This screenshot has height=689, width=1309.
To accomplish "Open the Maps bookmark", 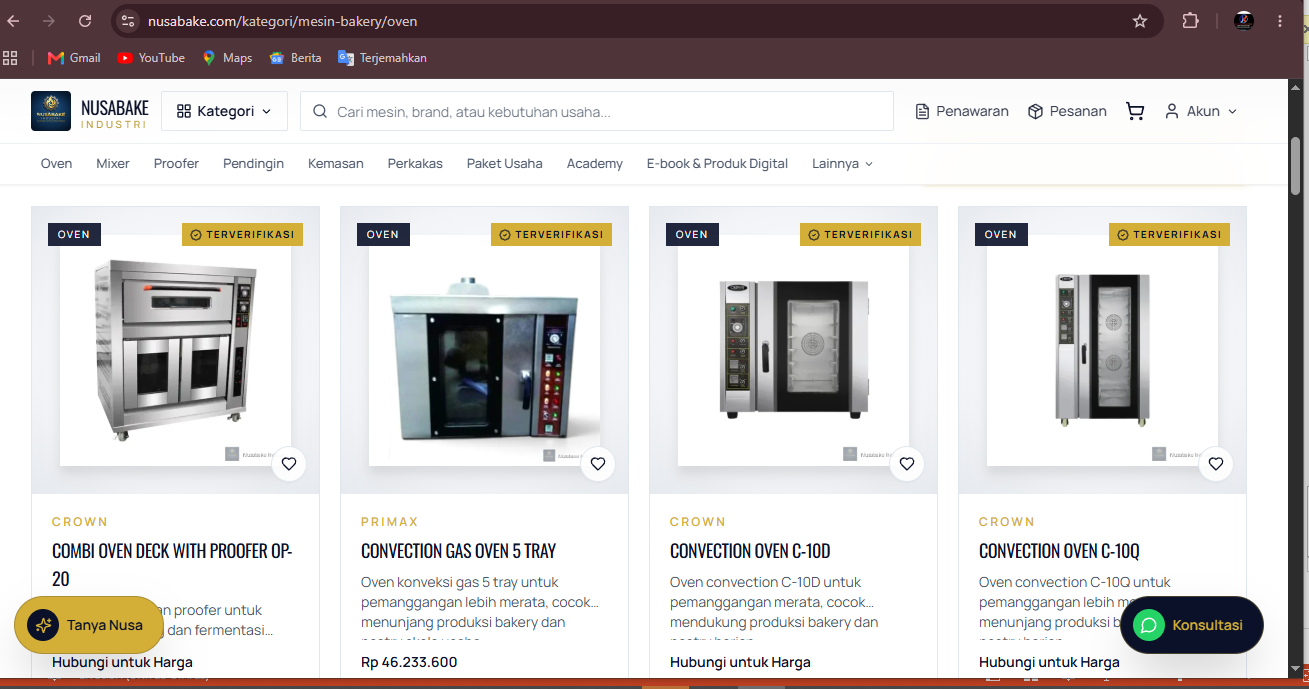I will (227, 58).
